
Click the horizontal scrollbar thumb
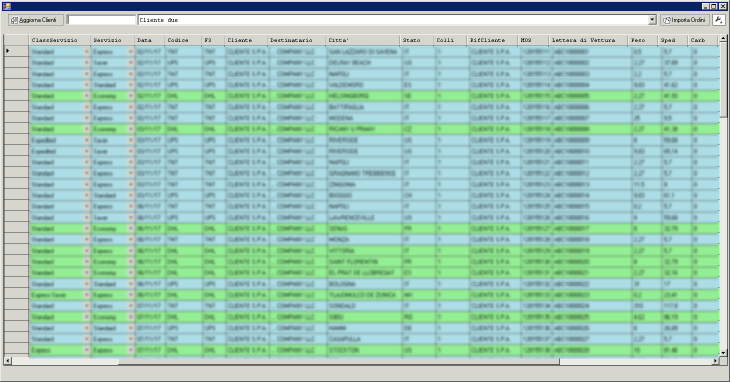pos(285,361)
